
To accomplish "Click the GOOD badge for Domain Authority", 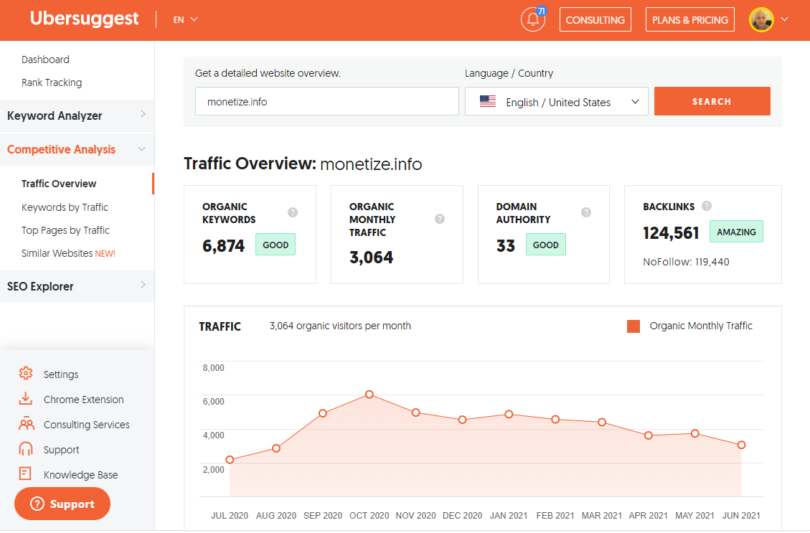I will coord(546,245).
